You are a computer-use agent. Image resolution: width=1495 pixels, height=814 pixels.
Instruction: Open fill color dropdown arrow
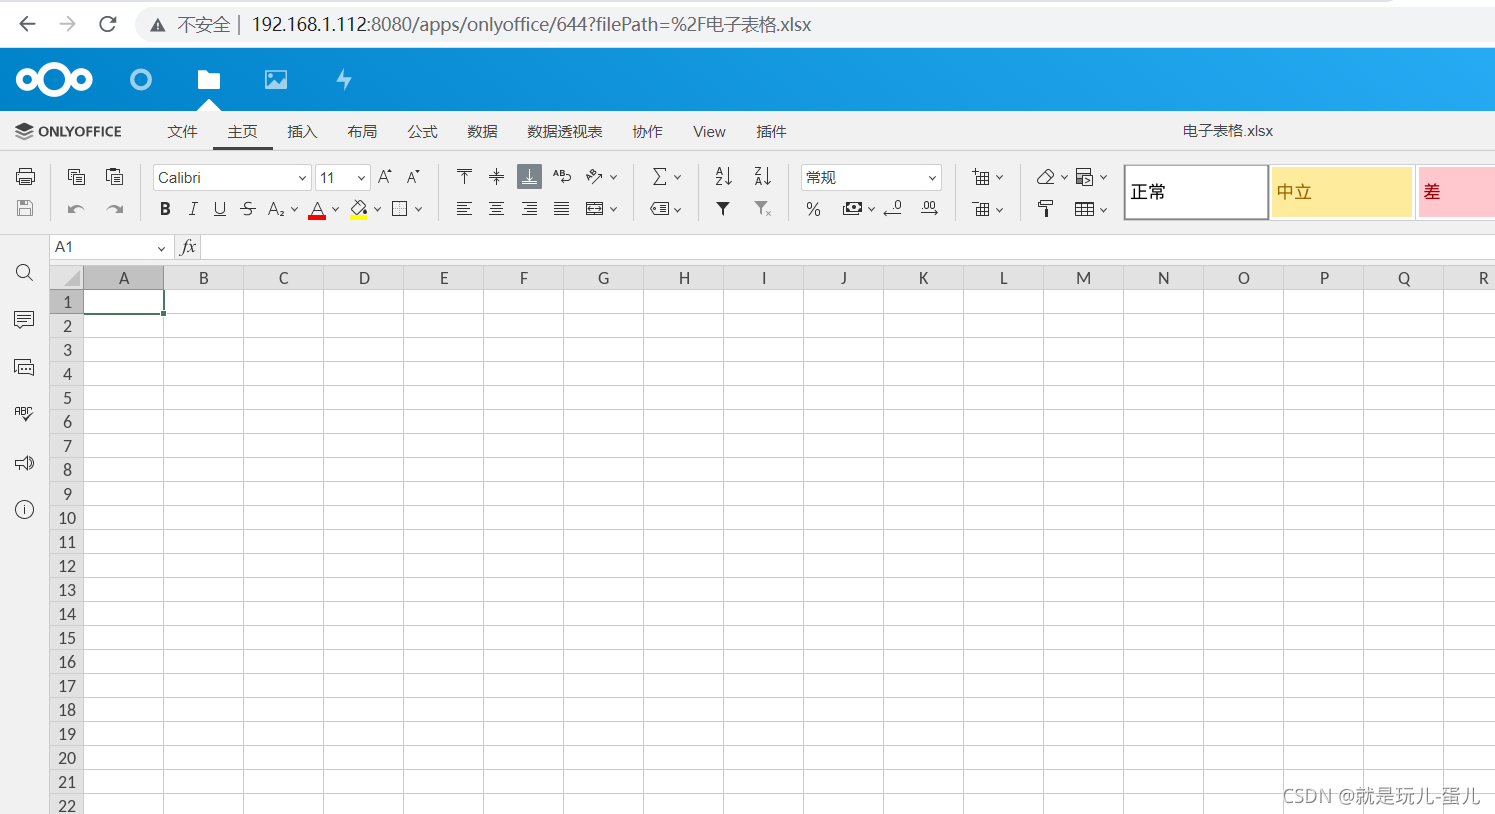(377, 210)
